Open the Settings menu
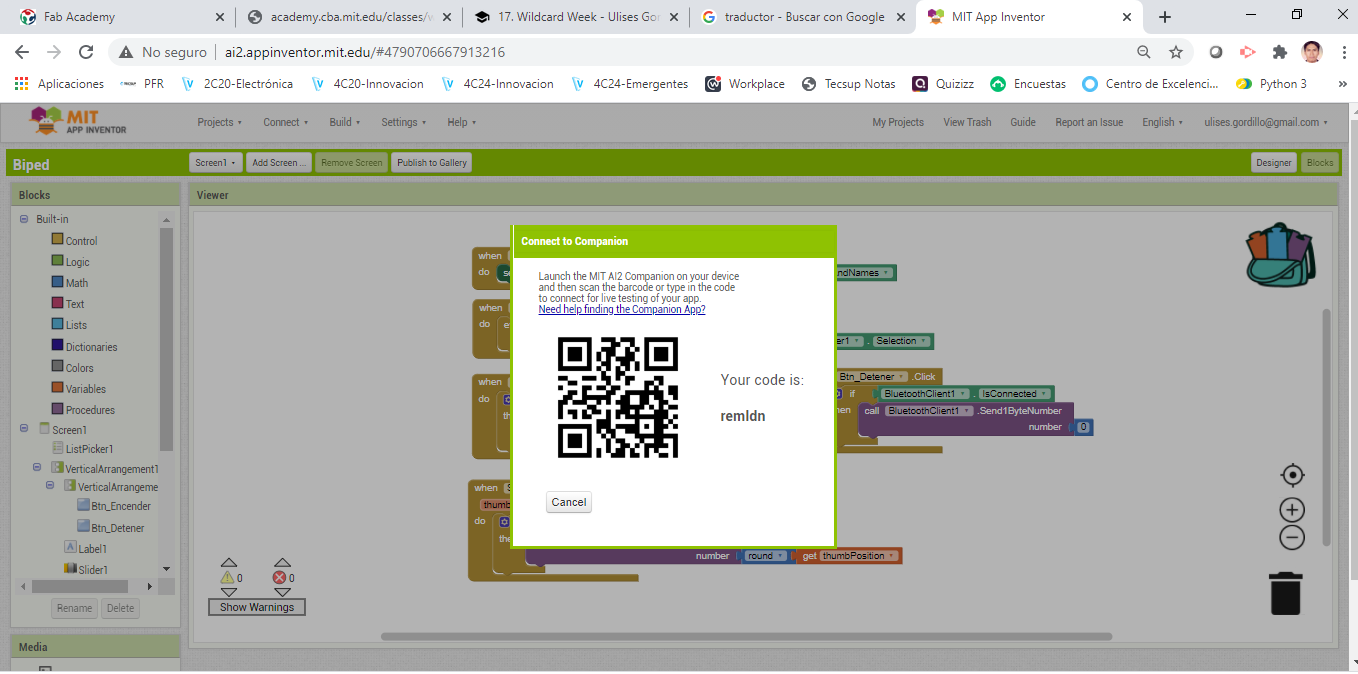Viewport: 1358px width, 674px height. (404, 122)
